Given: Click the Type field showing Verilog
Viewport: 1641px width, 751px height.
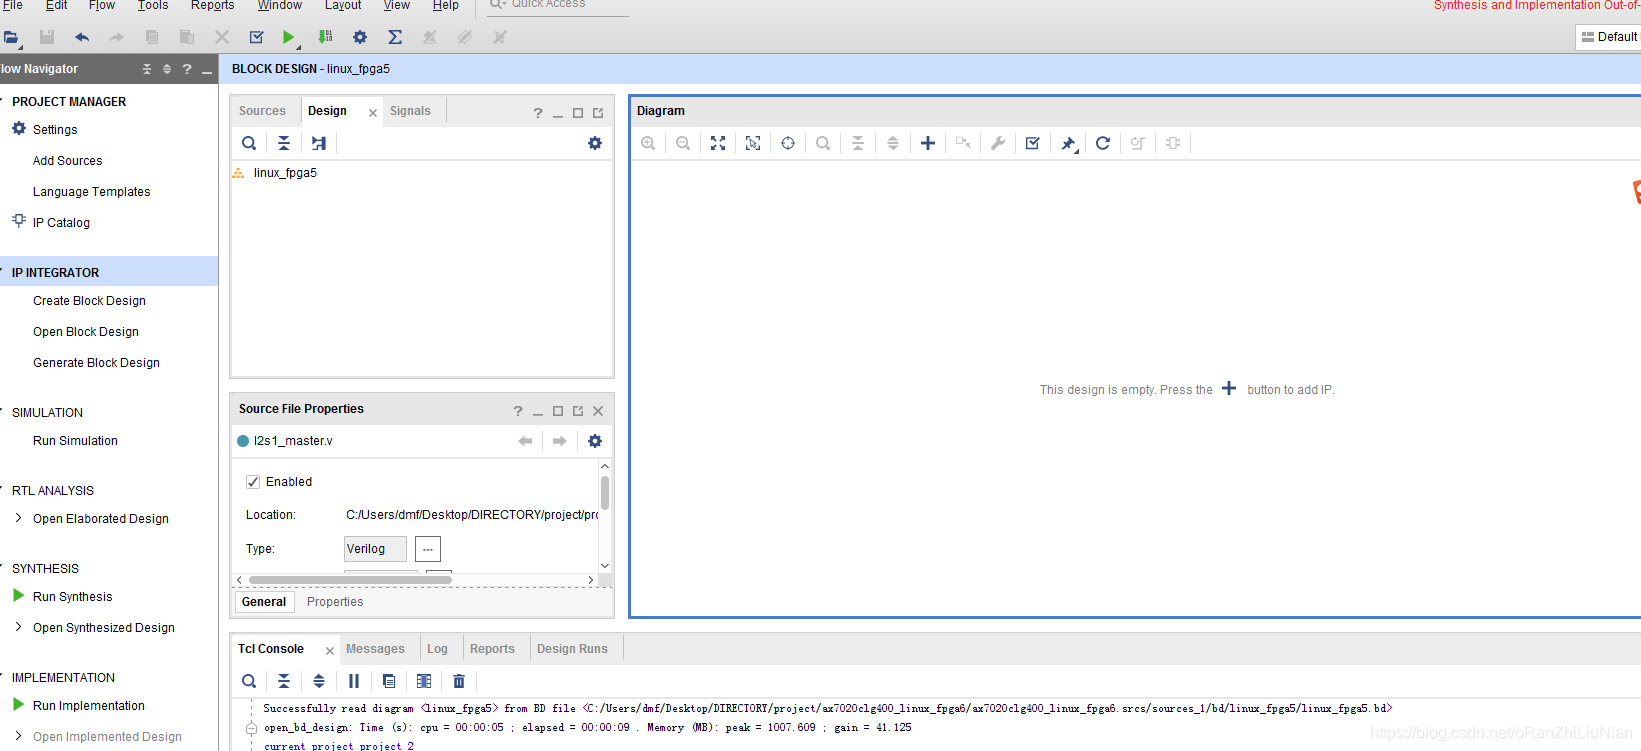Looking at the screenshot, I should click(x=375, y=549).
